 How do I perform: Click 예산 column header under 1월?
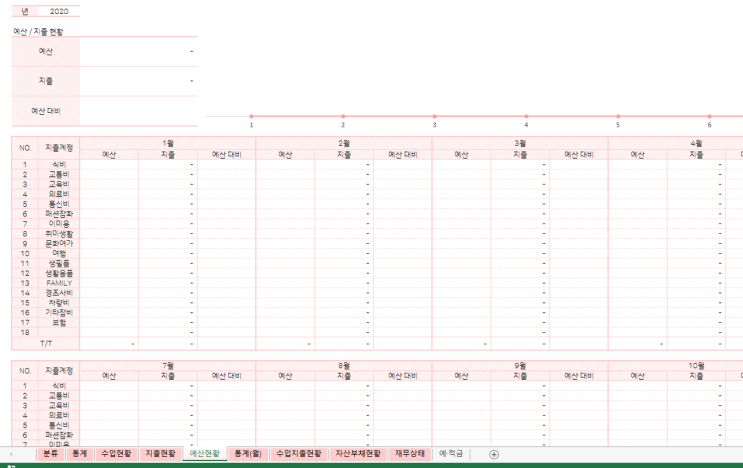109,154
